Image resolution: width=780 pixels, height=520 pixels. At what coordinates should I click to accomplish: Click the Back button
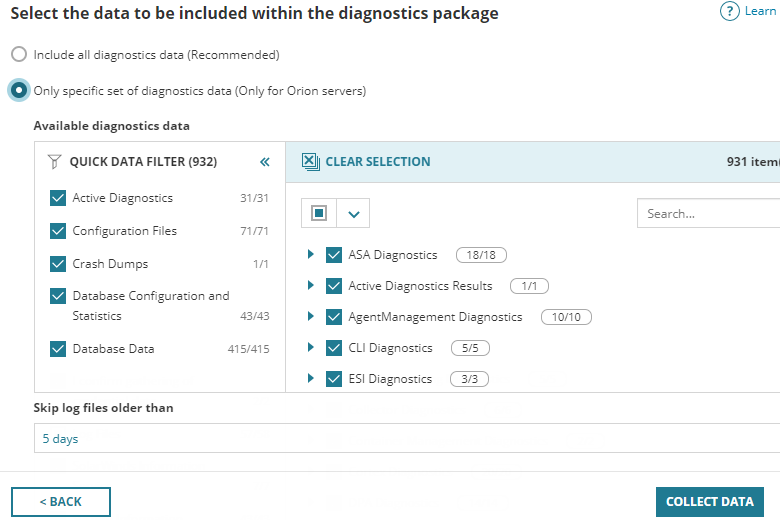pyautogui.click(x=61, y=502)
